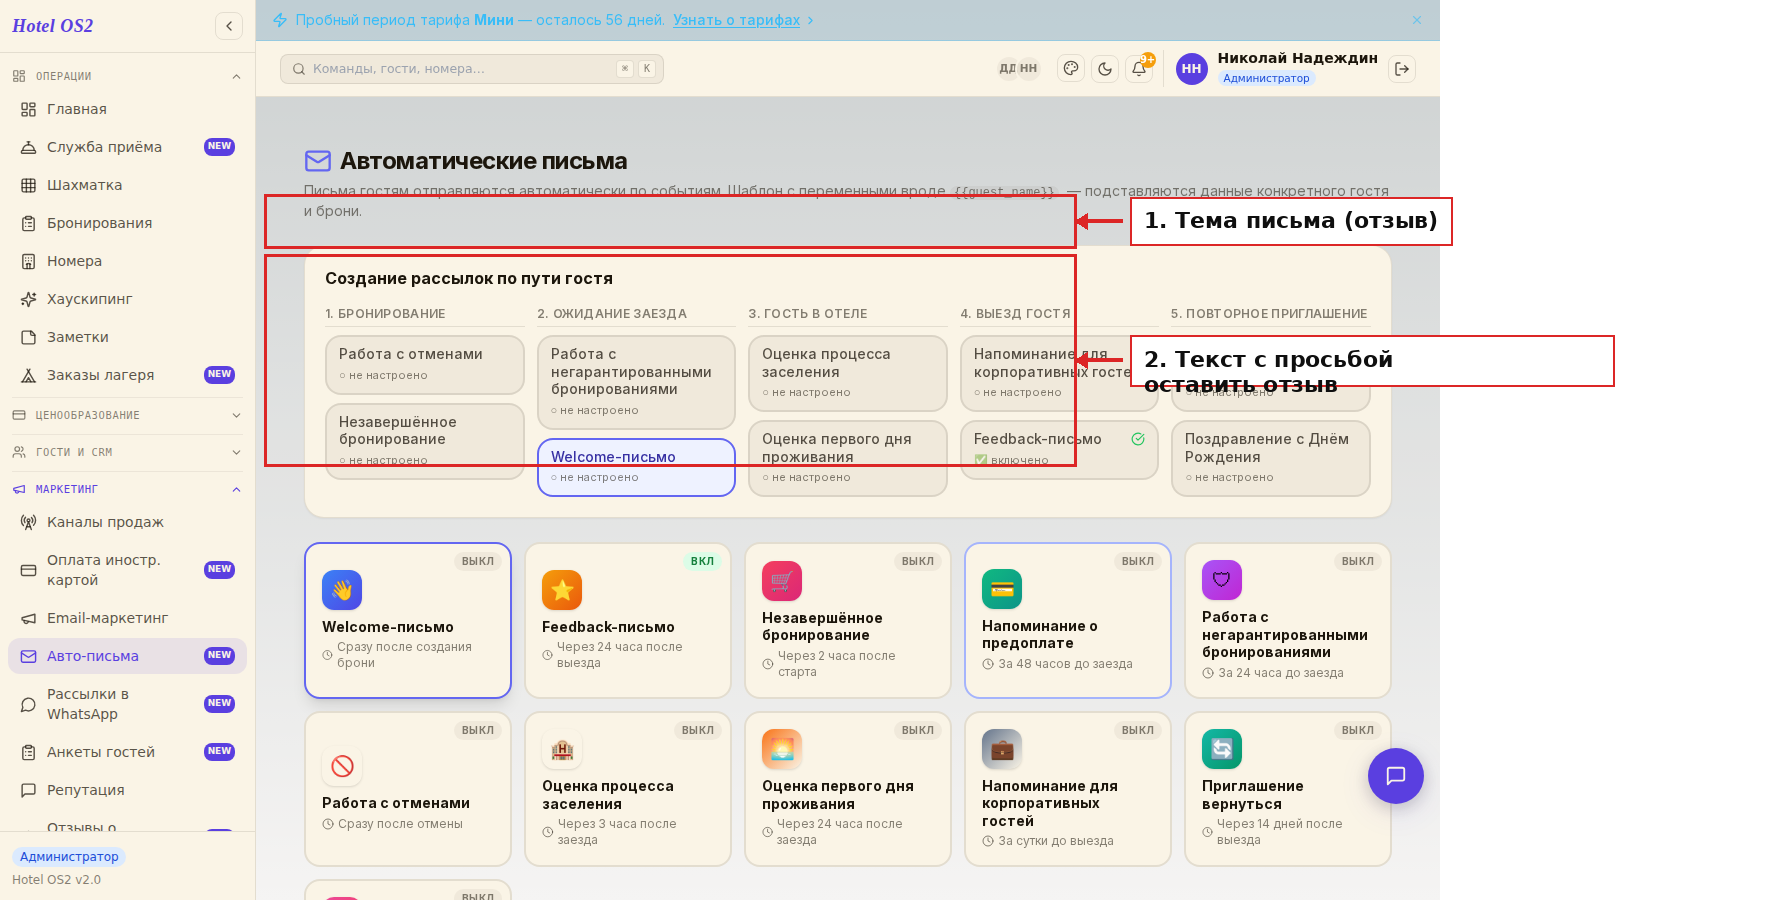Click the search magnifier icon
This screenshot has height=900, width=1780.
click(x=299, y=69)
